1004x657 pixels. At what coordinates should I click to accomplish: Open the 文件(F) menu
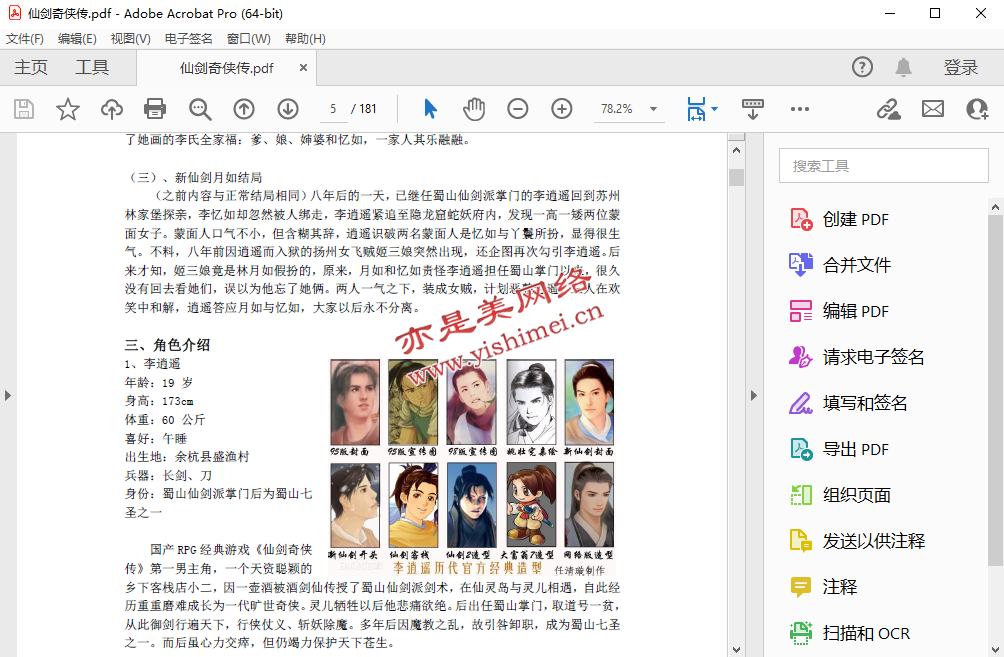(25, 39)
